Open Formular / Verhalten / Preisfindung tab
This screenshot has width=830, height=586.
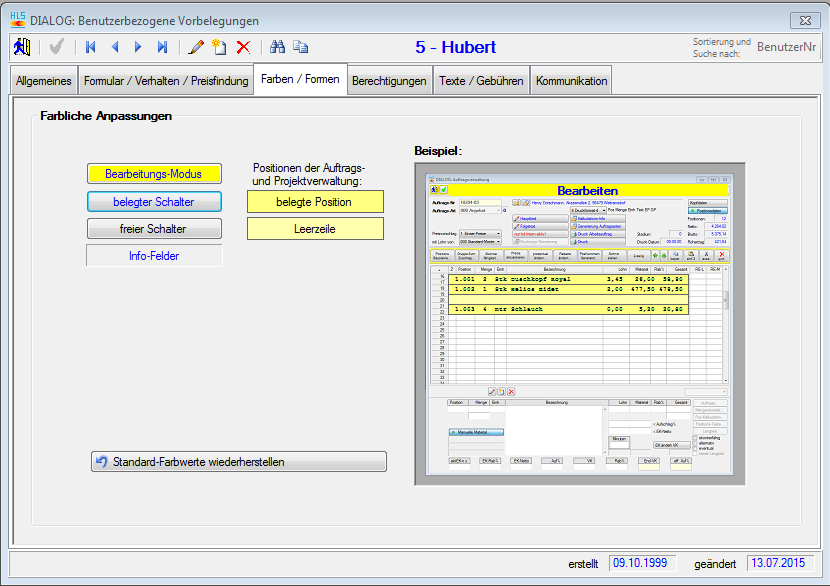pyautogui.click(x=166, y=81)
